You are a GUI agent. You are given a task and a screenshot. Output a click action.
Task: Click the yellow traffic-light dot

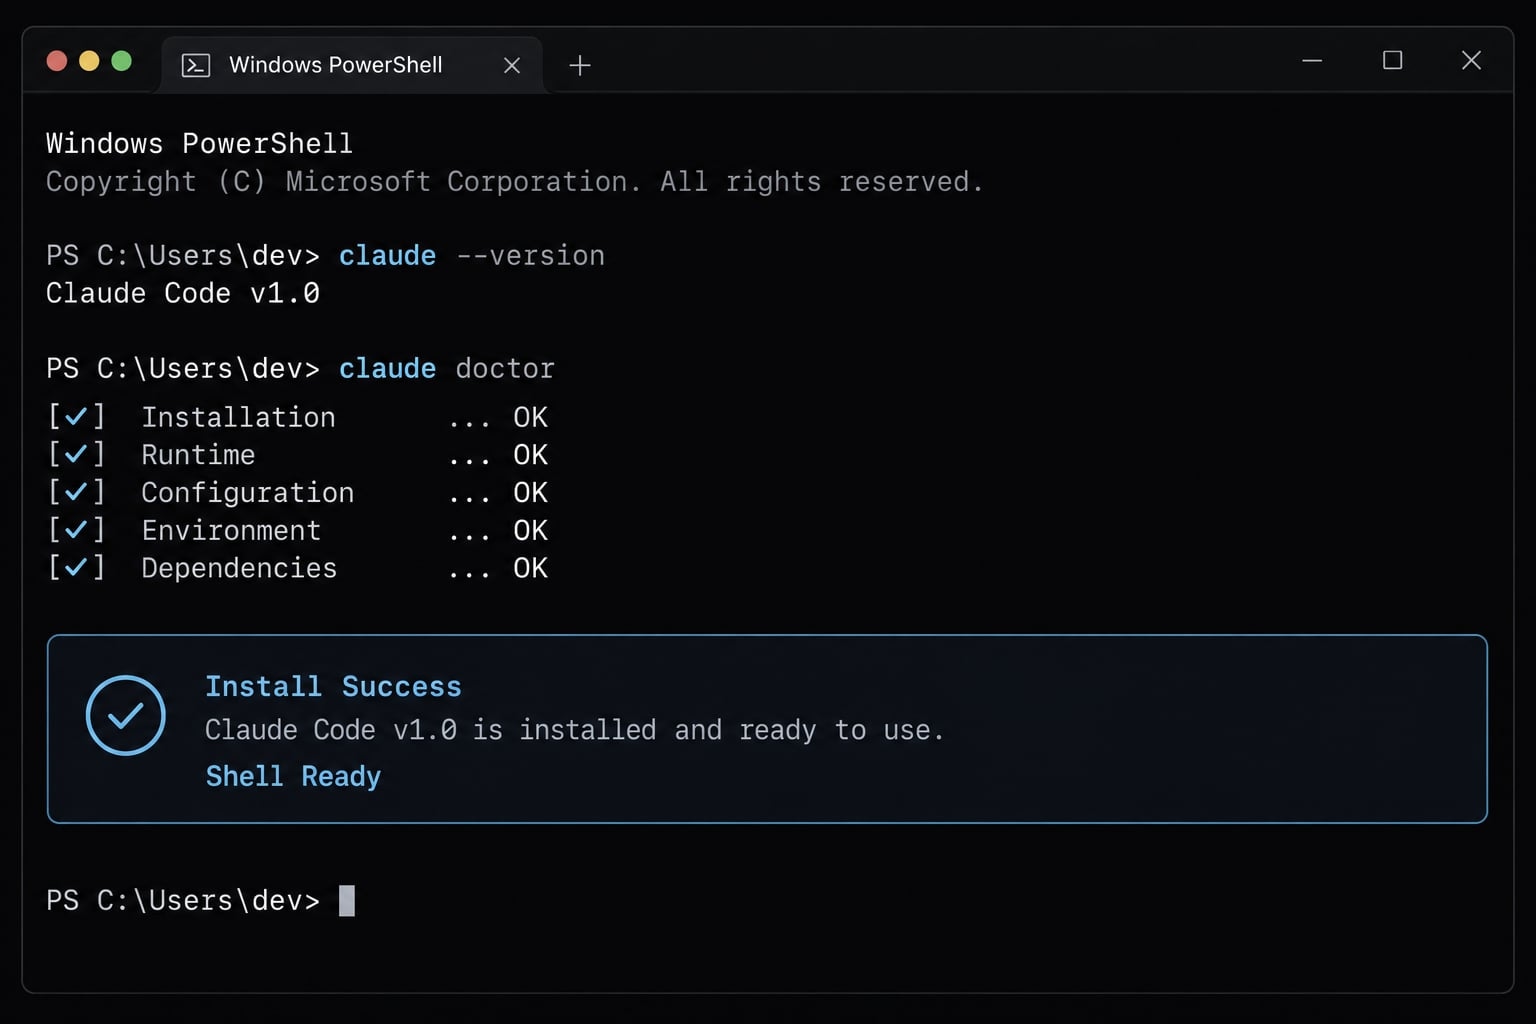click(89, 61)
